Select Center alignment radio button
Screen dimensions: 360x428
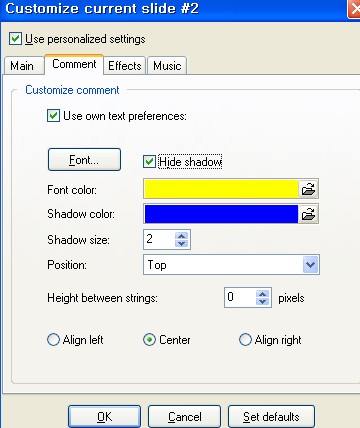point(149,340)
